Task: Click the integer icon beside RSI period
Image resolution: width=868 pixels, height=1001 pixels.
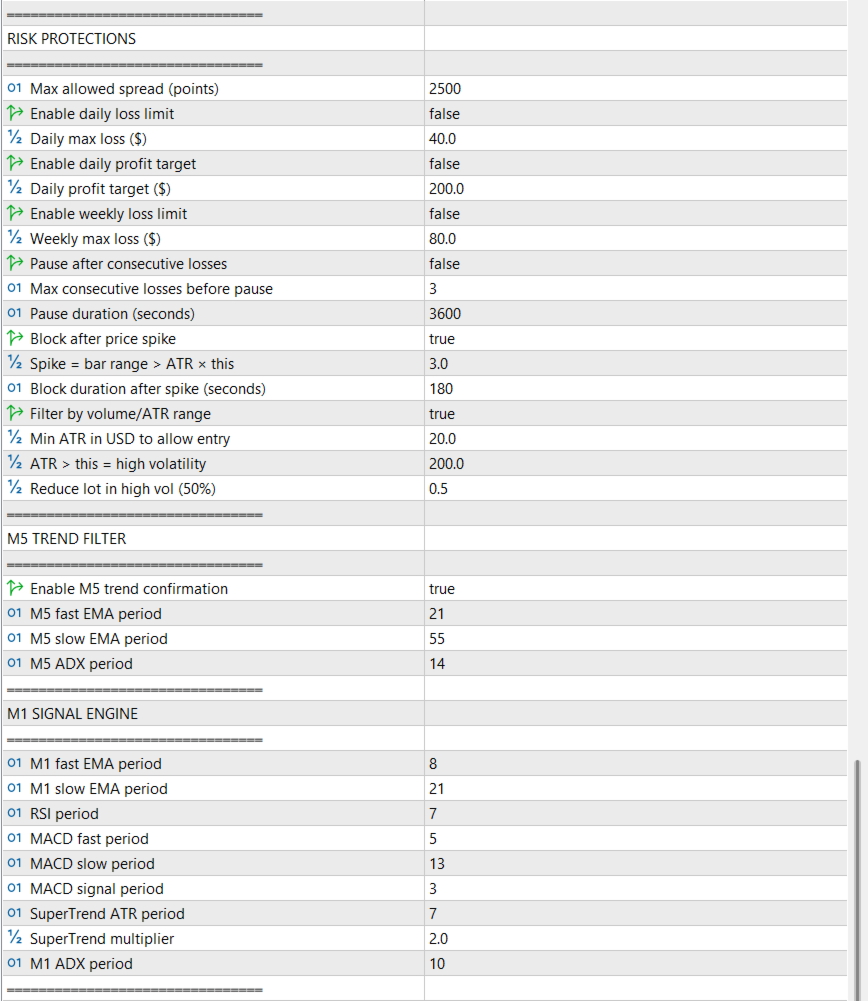Action: [14, 814]
